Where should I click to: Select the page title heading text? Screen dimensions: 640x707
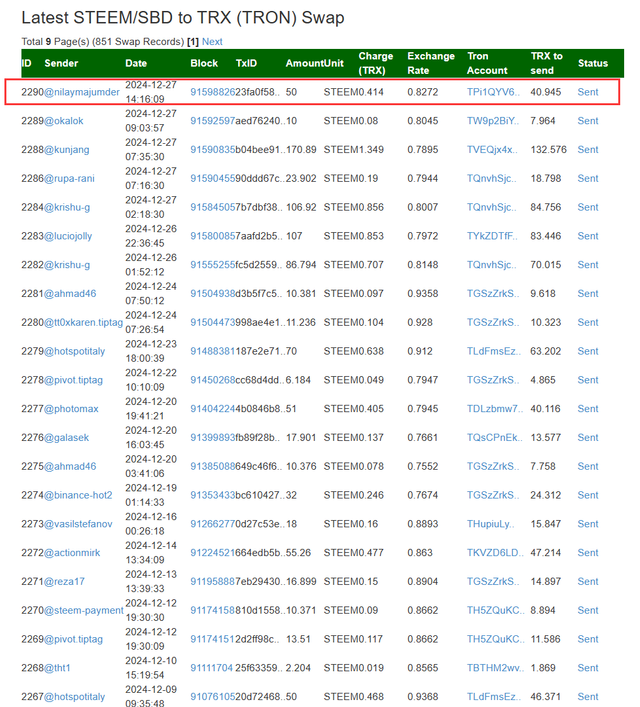(x=183, y=18)
